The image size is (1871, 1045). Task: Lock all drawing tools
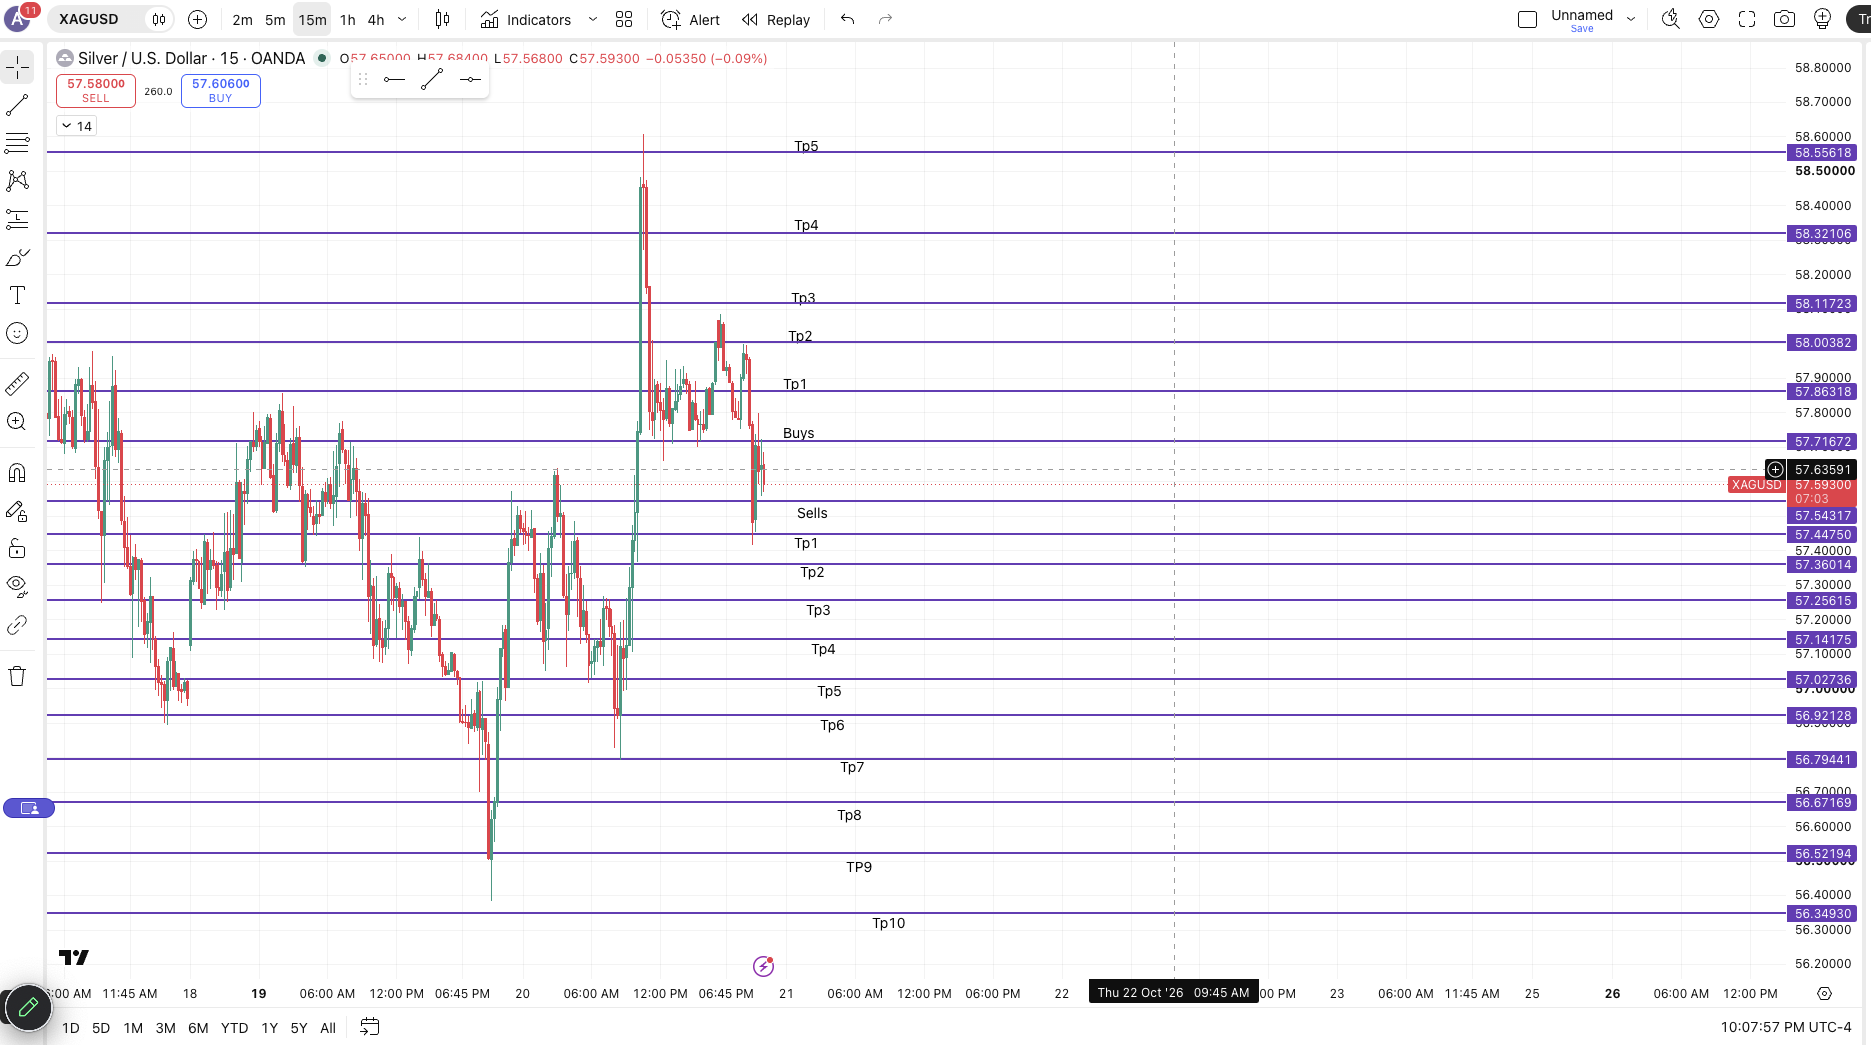[18, 548]
